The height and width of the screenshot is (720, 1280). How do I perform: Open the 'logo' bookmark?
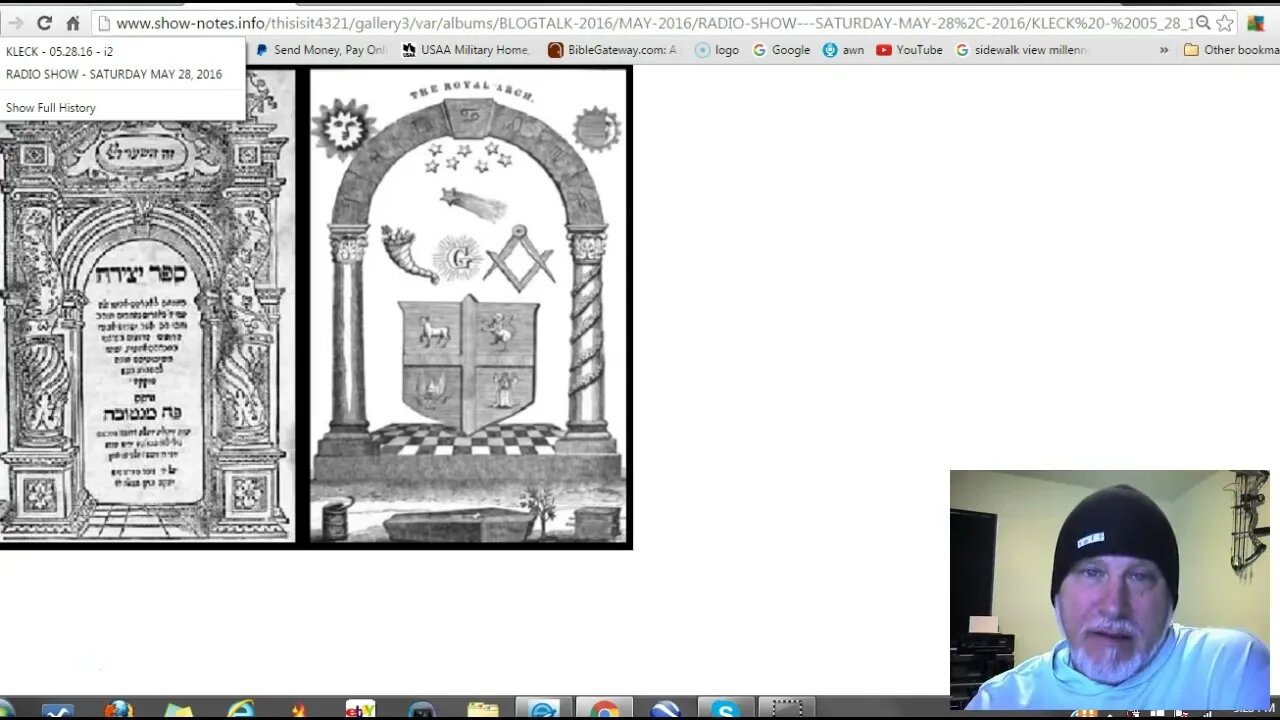click(x=716, y=50)
